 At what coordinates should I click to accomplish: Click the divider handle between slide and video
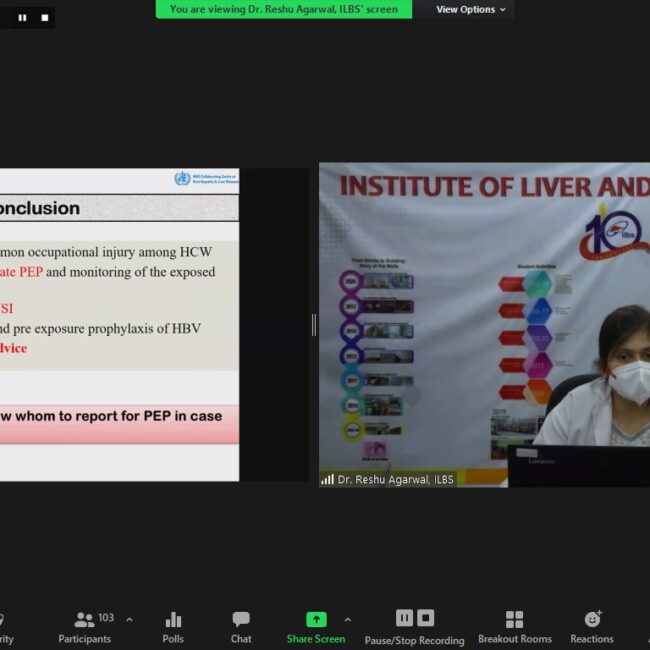[313, 324]
